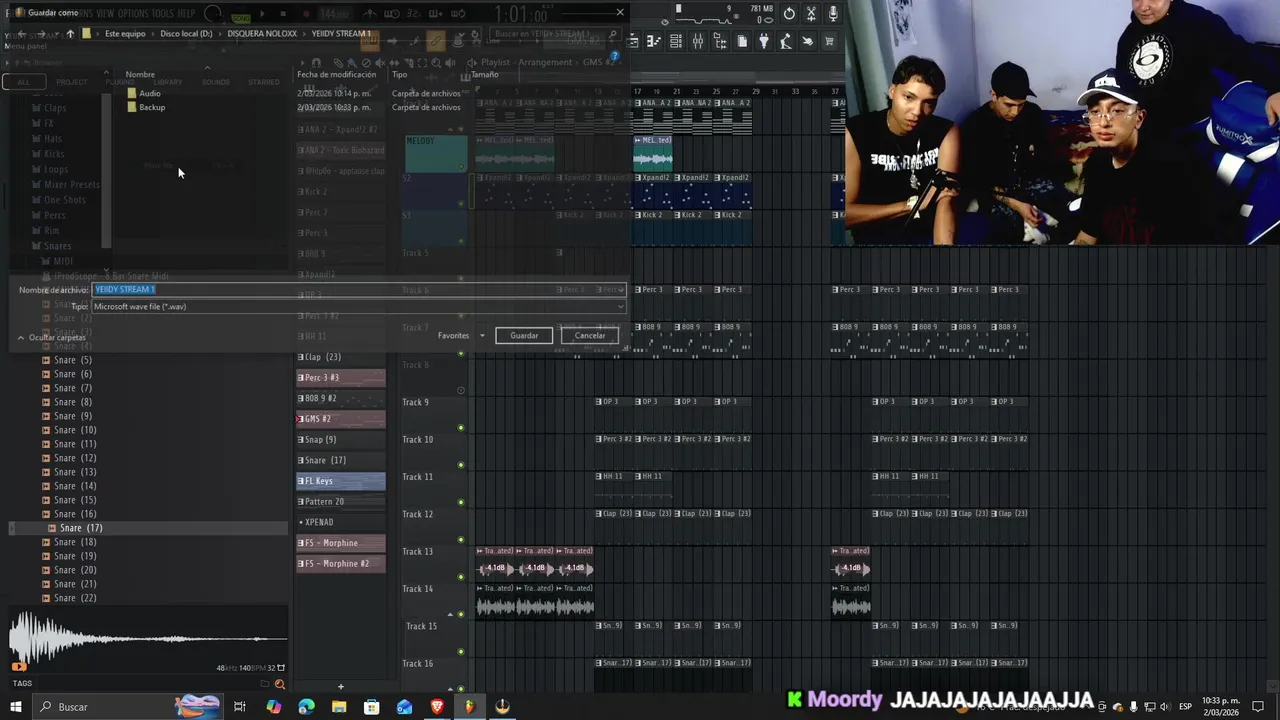Select the FL Keys pattern
The image size is (1280, 720).
341,481
